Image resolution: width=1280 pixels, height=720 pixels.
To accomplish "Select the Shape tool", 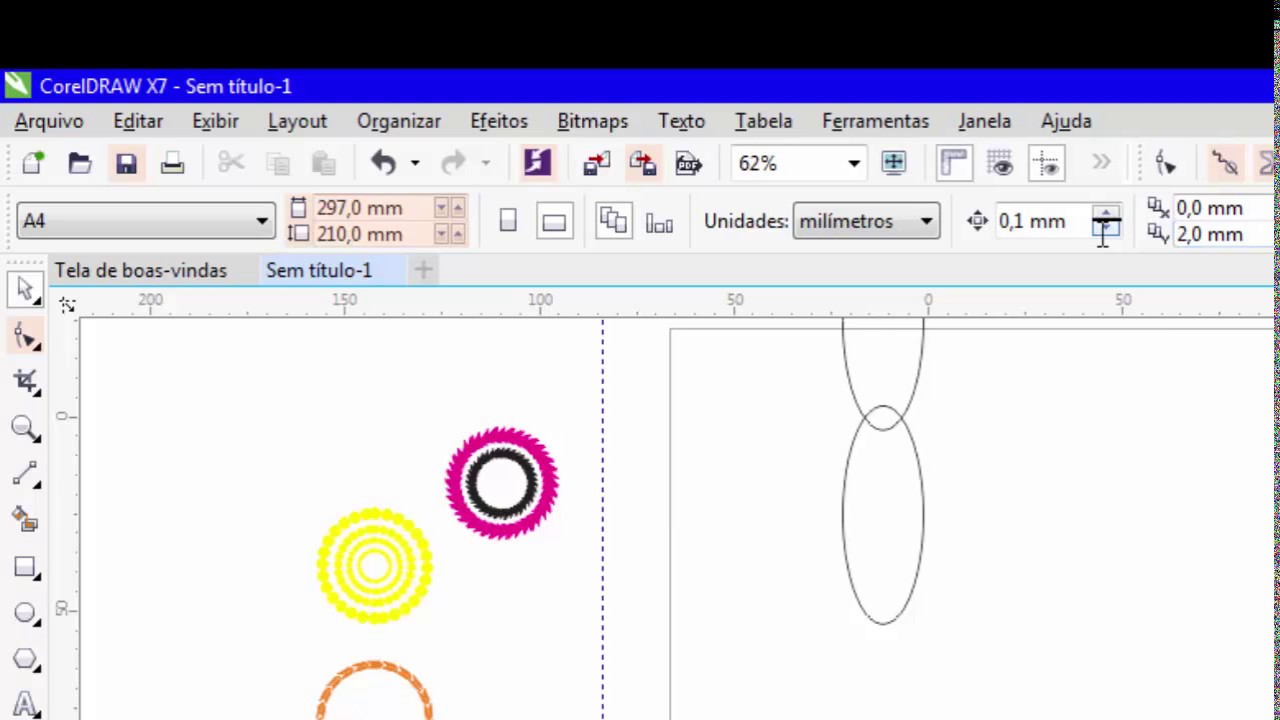I will [x=25, y=337].
